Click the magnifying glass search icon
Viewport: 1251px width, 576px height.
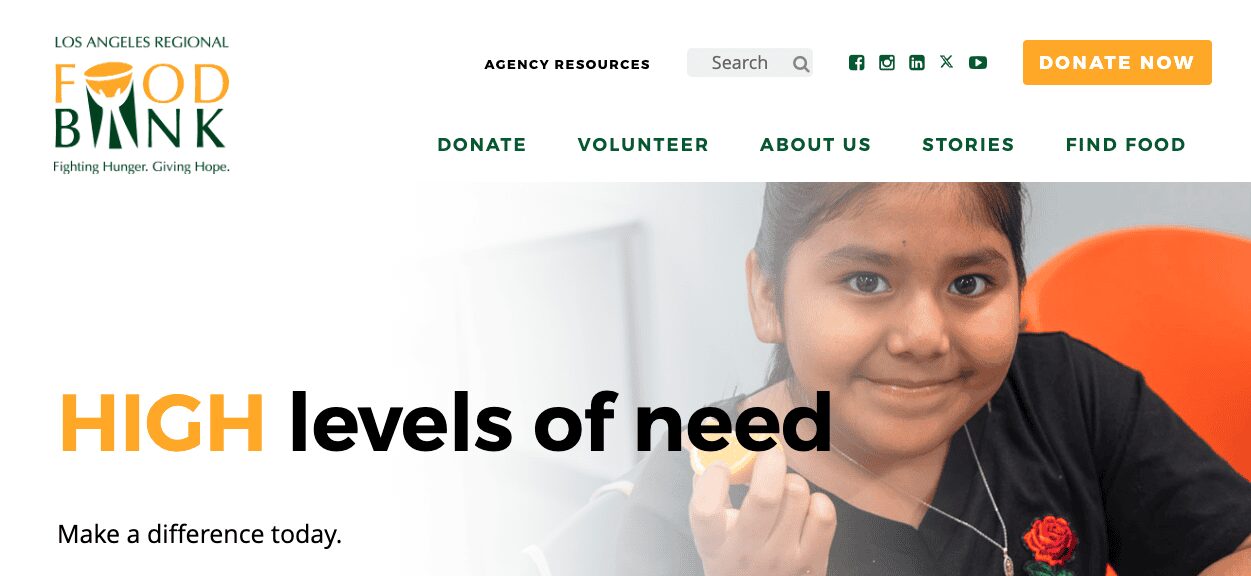(801, 64)
